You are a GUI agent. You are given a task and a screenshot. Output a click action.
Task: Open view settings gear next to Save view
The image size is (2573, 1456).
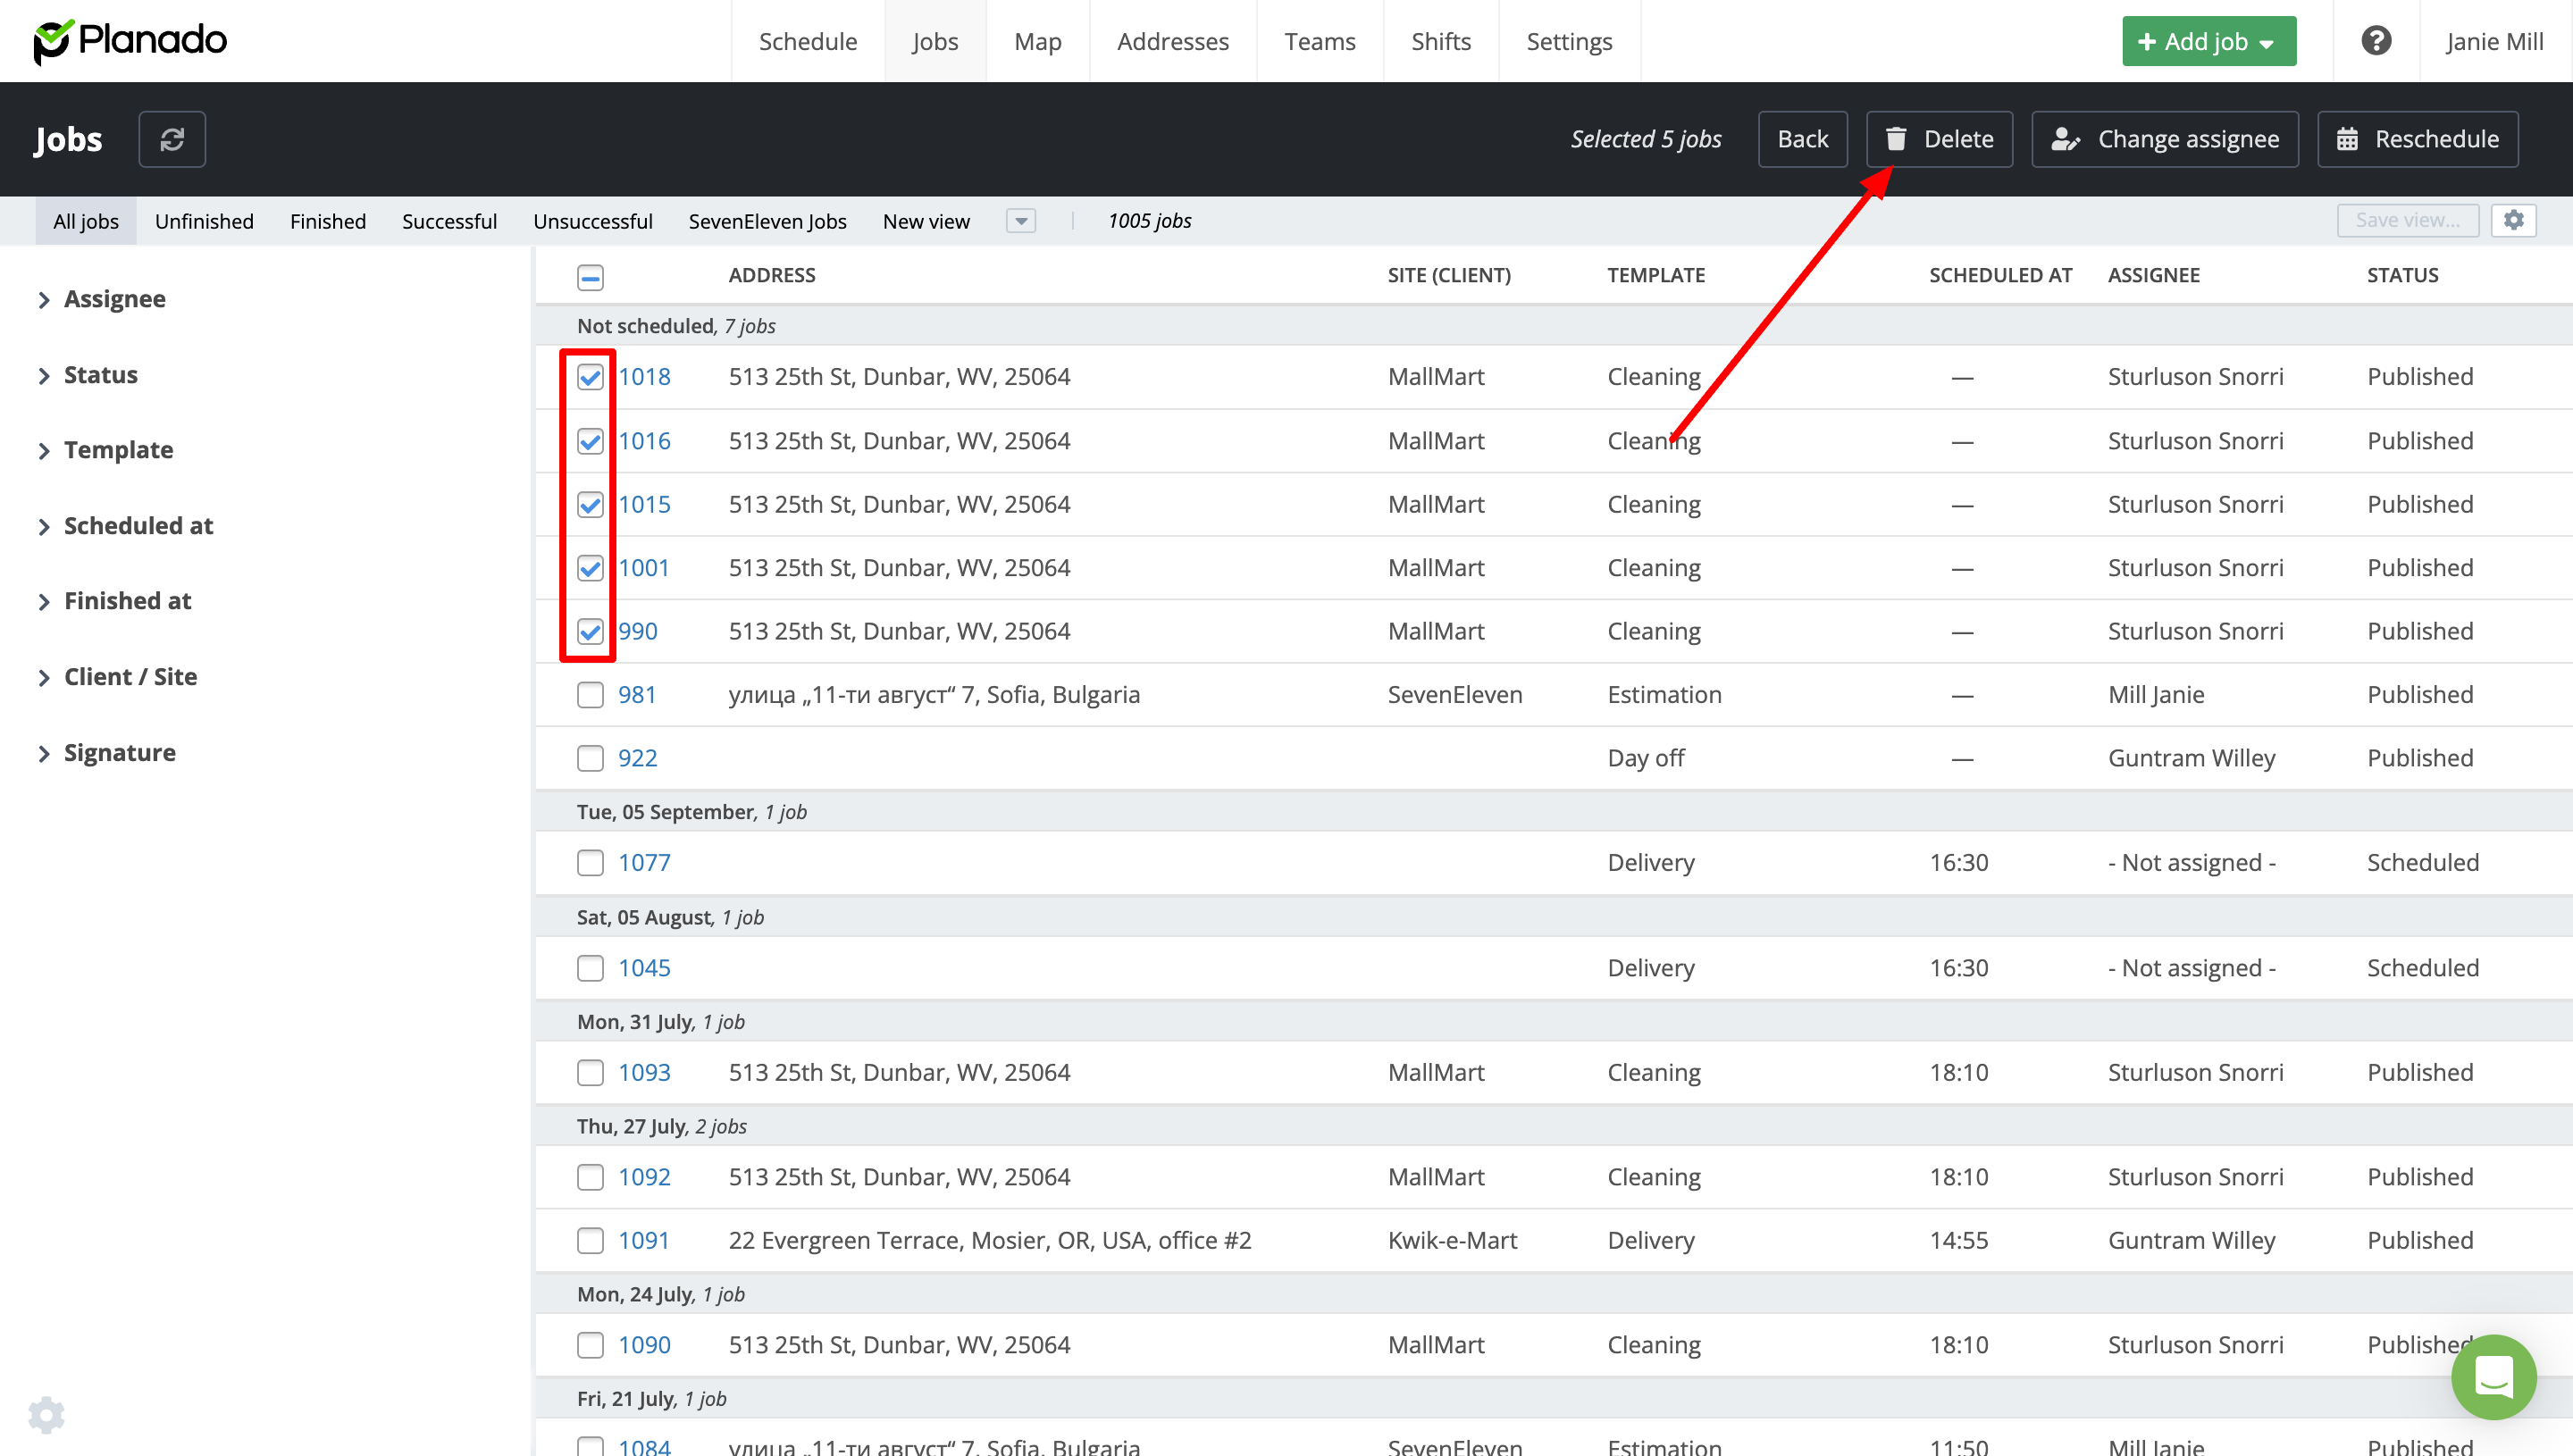(x=2513, y=220)
